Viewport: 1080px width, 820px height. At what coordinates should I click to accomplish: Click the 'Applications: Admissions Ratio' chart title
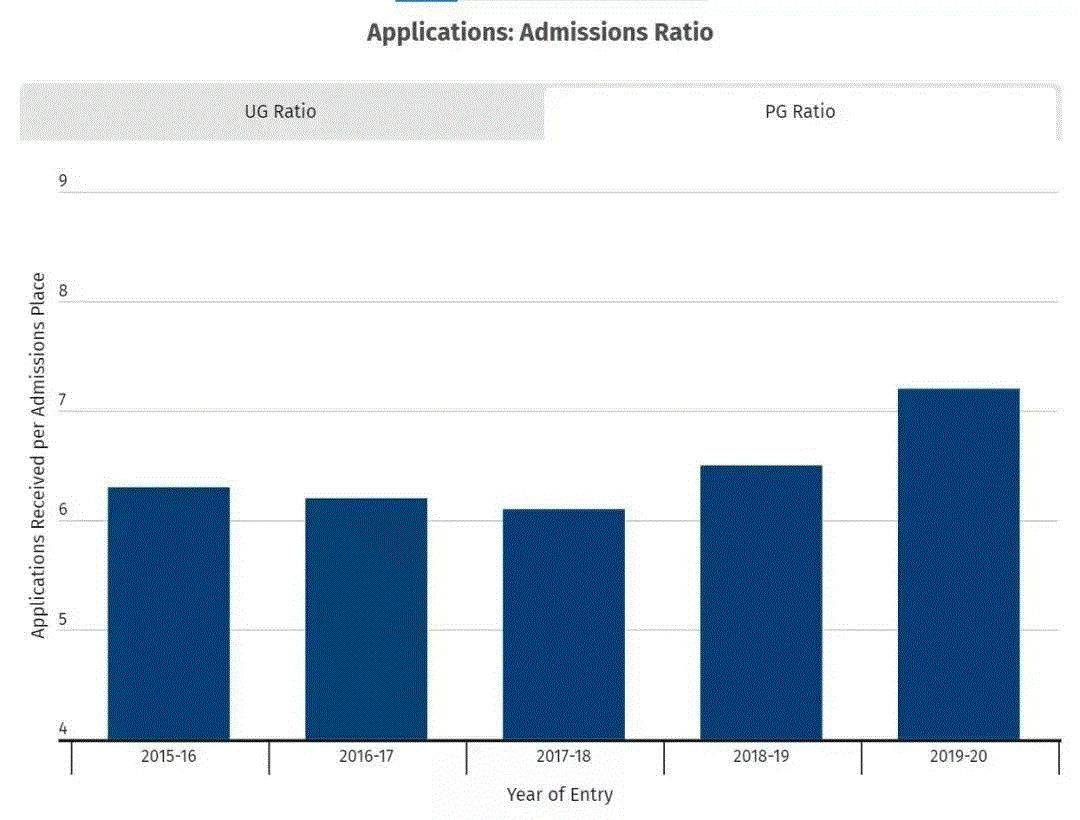(x=540, y=32)
